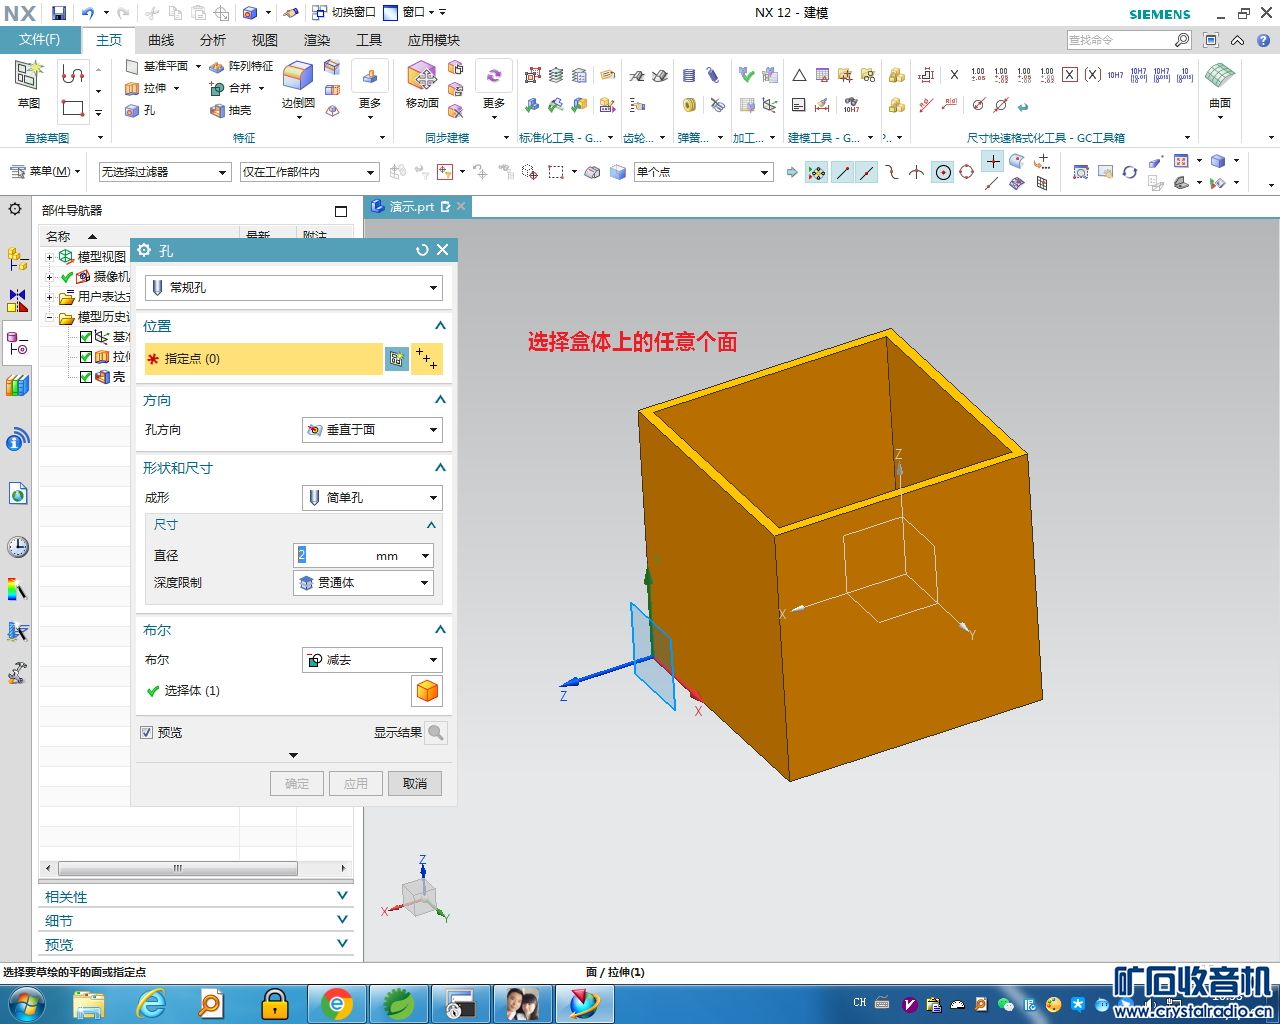Open the Assembly Navigator icon in the resource bar
This screenshot has height=1024, width=1280.
18,260
